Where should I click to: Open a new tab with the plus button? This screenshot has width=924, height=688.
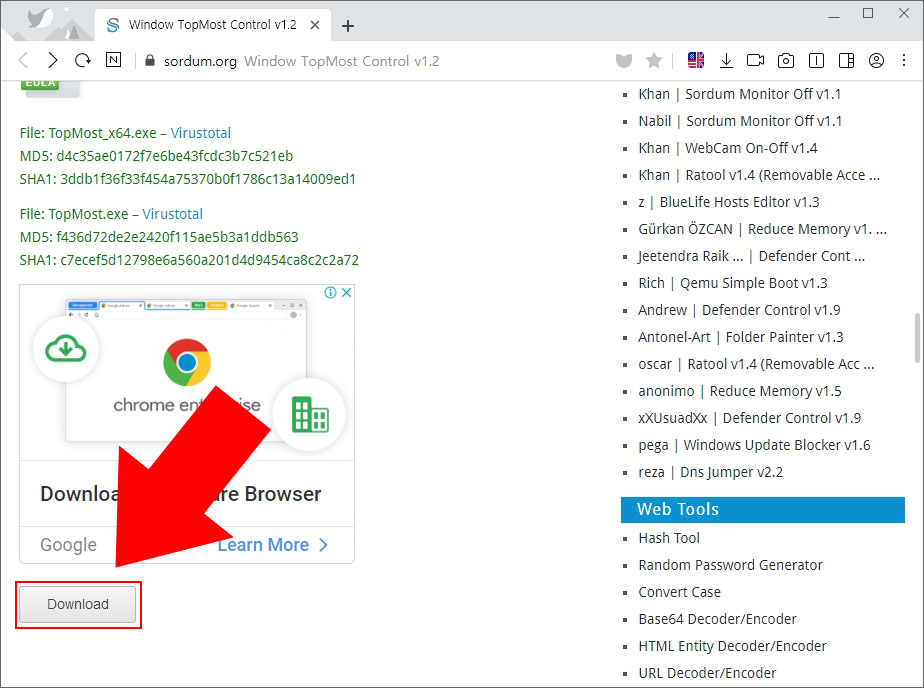point(348,26)
